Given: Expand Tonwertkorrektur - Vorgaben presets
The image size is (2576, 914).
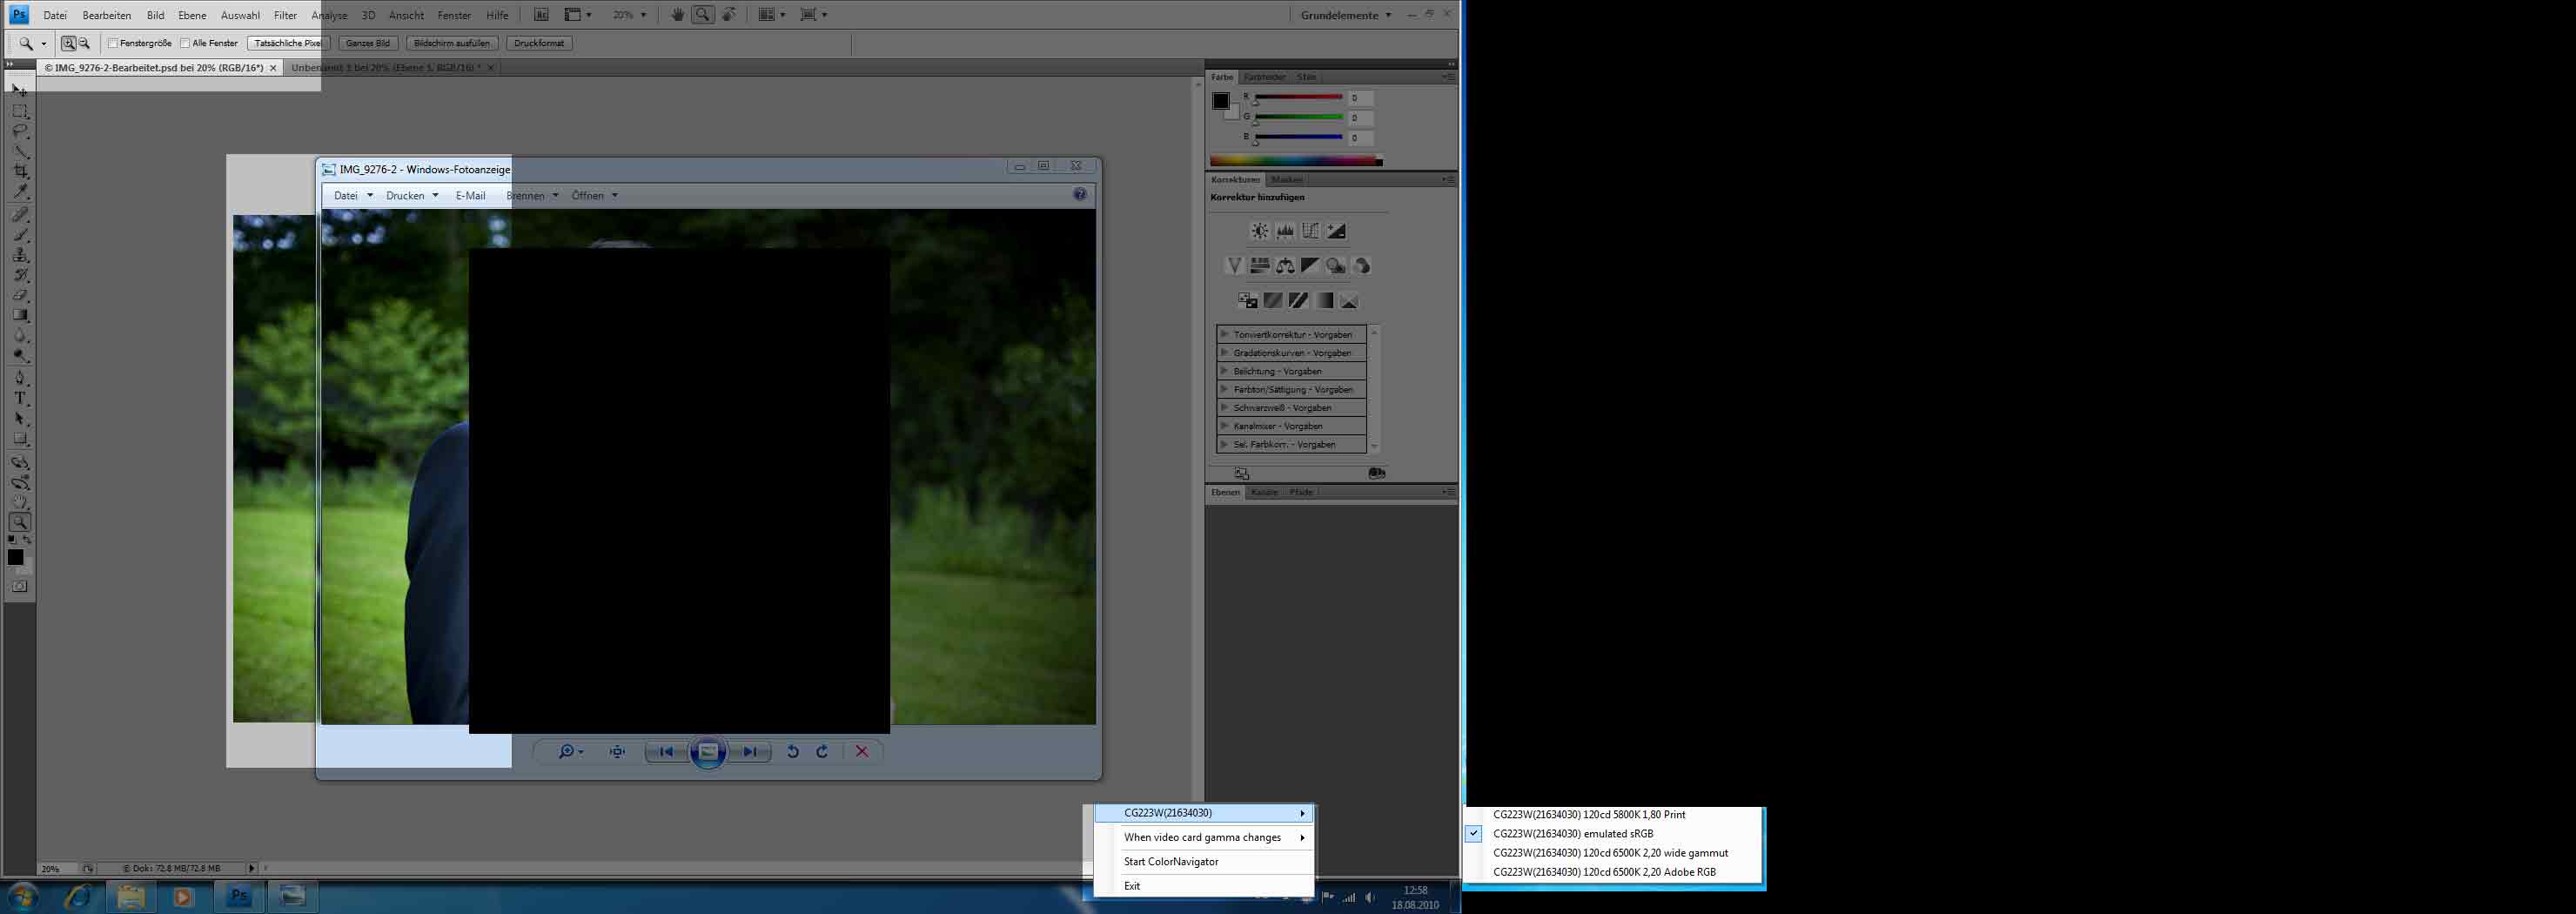Looking at the screenshot, I should [1224, 334].
